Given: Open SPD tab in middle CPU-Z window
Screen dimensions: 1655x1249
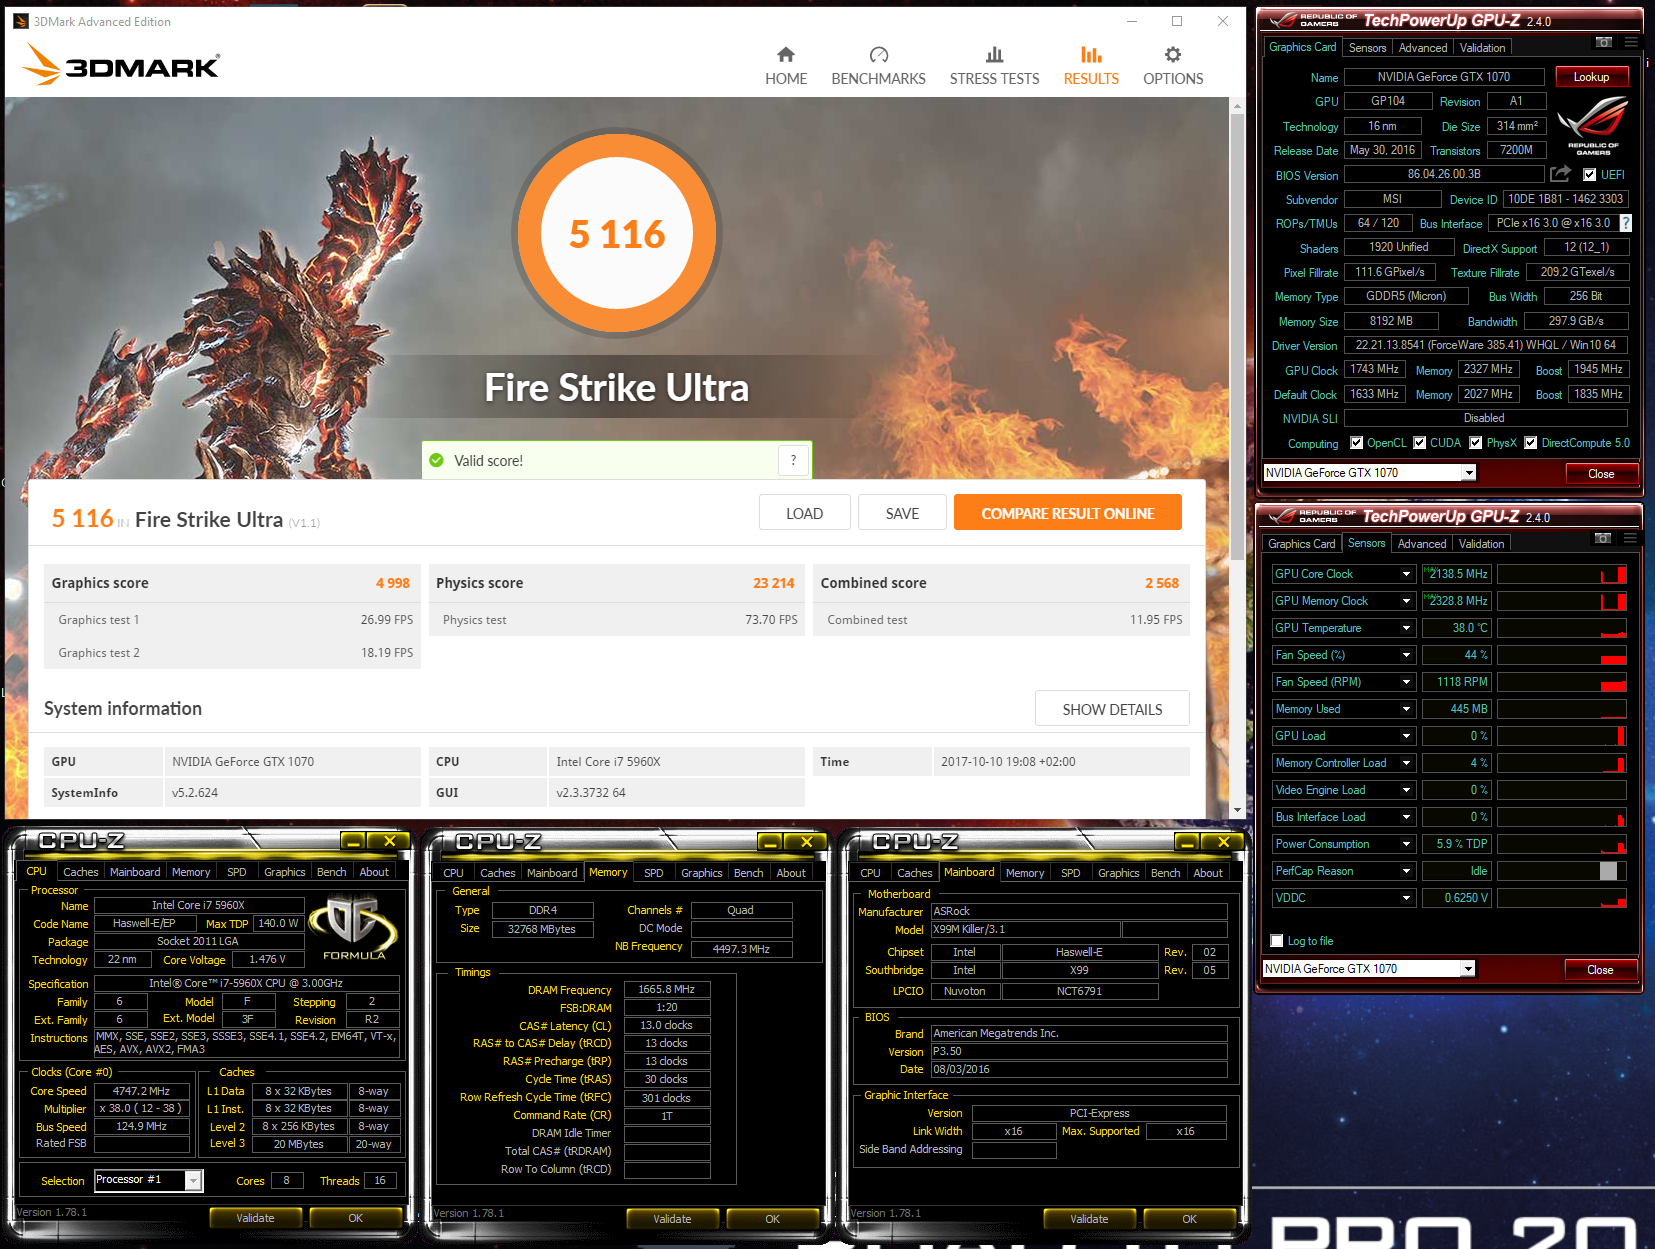Looking at the screenshot, I should (654, 873).
